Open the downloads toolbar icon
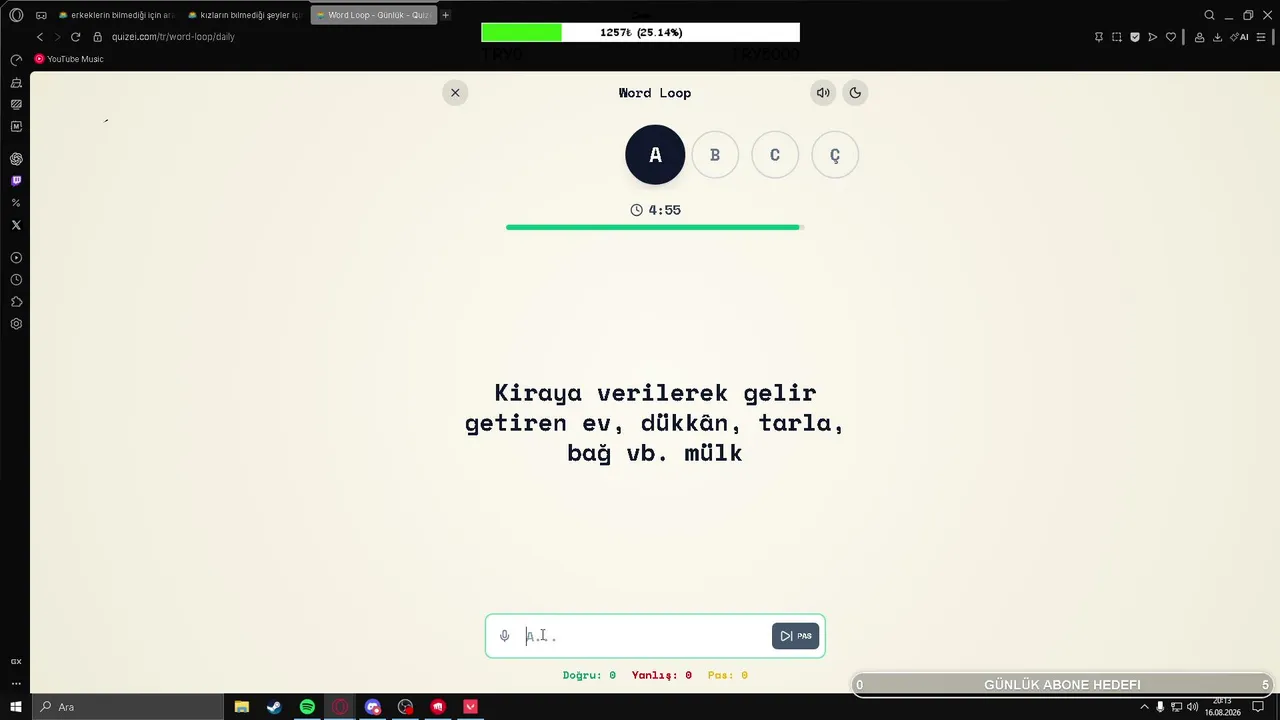 coord(1217,37)
